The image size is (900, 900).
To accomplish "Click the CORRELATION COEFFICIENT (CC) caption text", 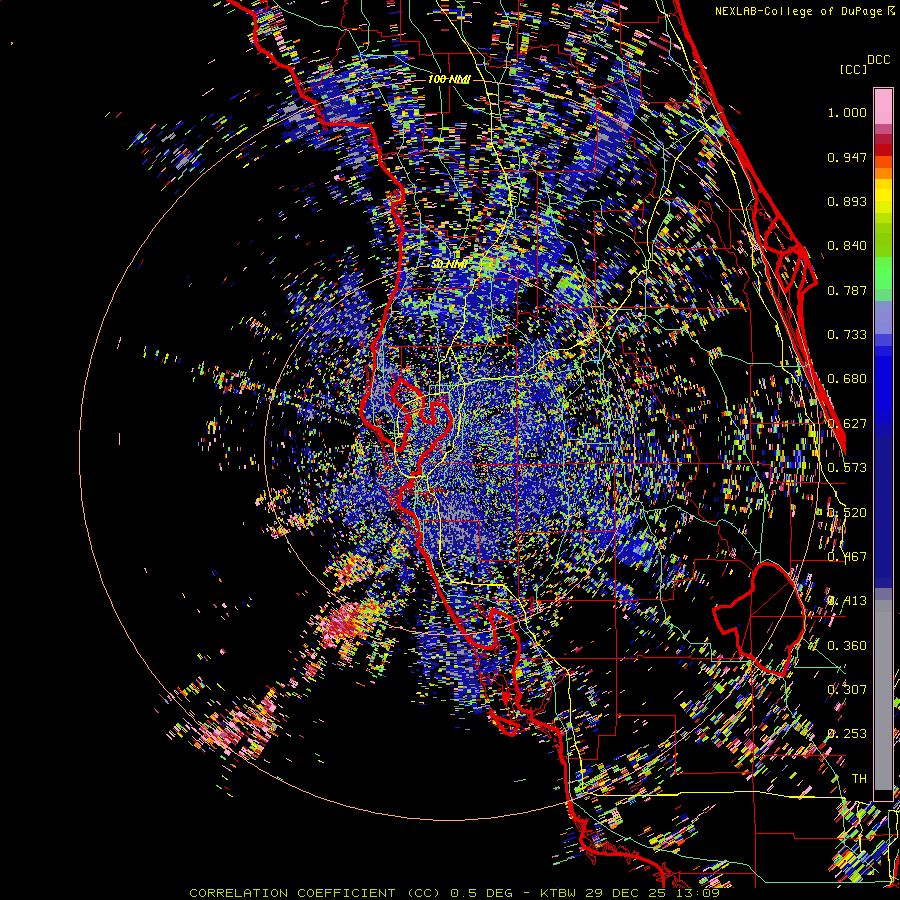I will pyautogui.click(x=315, y=893).
